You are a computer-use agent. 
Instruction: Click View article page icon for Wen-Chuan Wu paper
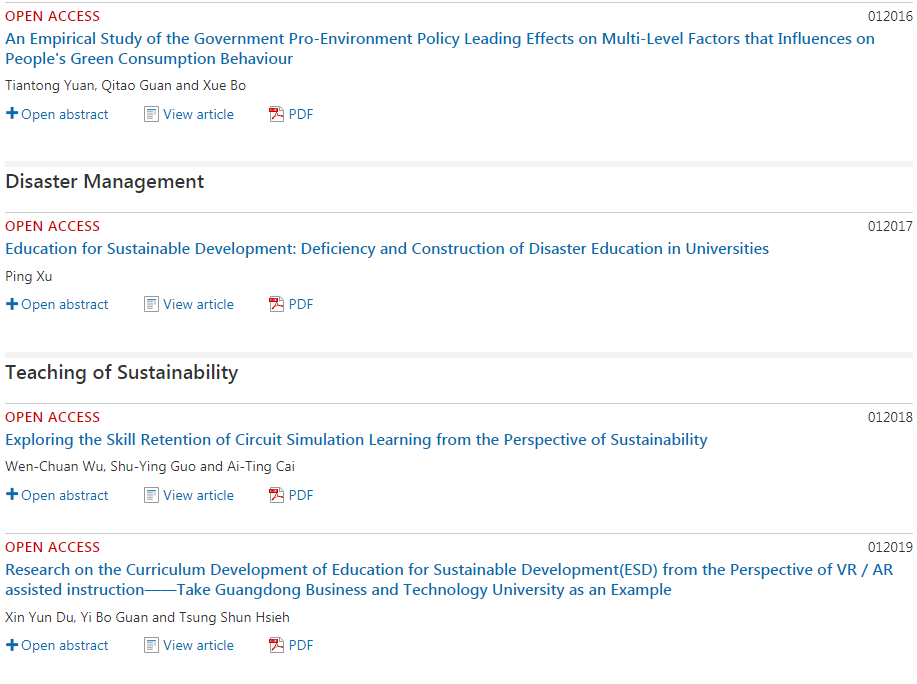(x=151, y=495)
